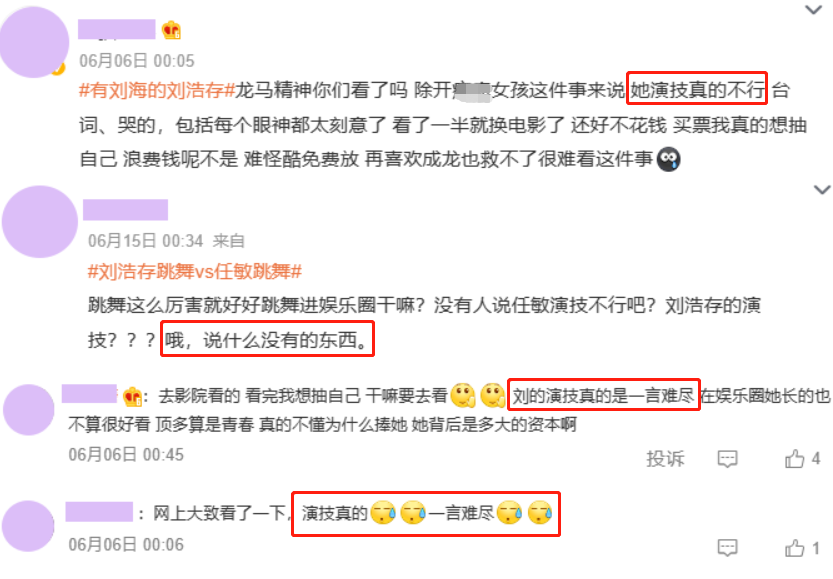Click the 06月15日 00:34 timestamp

145,241
